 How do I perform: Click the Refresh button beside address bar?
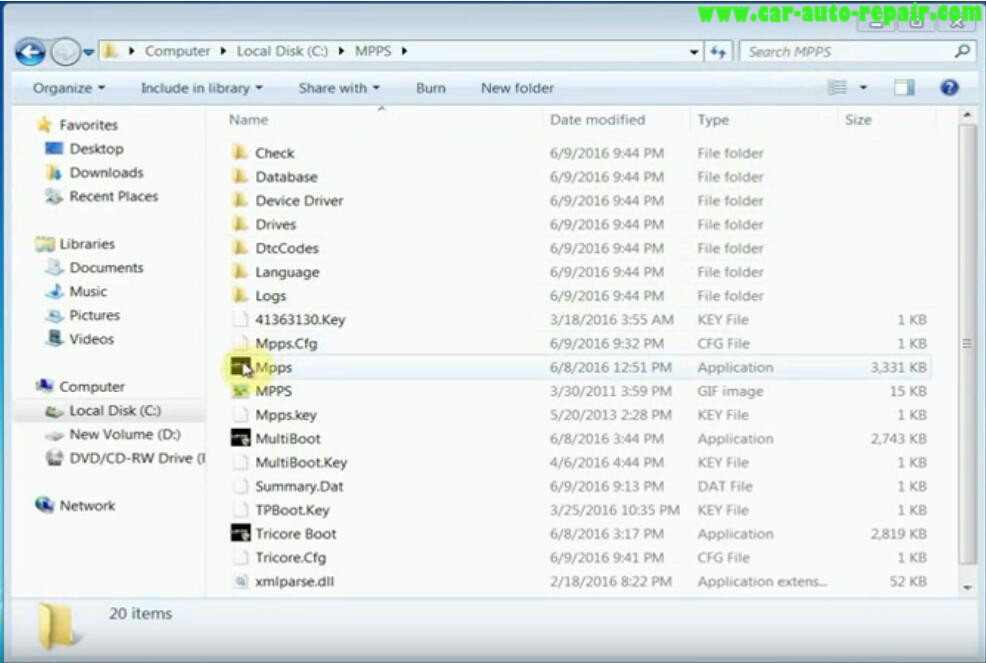(x=718, y=52)
